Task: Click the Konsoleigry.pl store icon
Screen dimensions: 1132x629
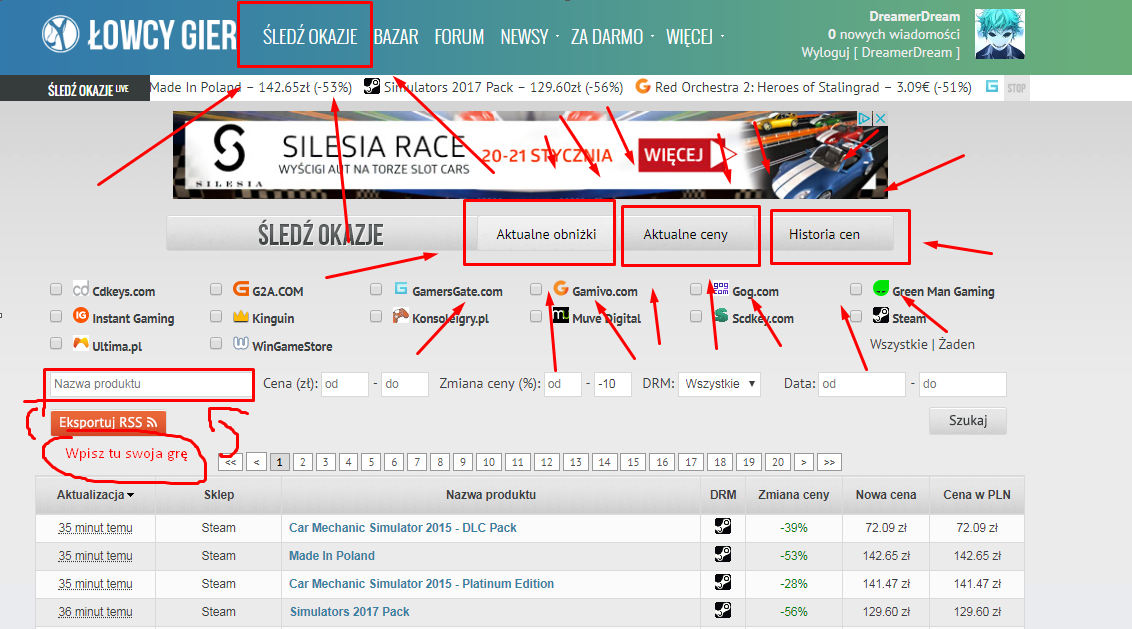Action: [401, 316]
